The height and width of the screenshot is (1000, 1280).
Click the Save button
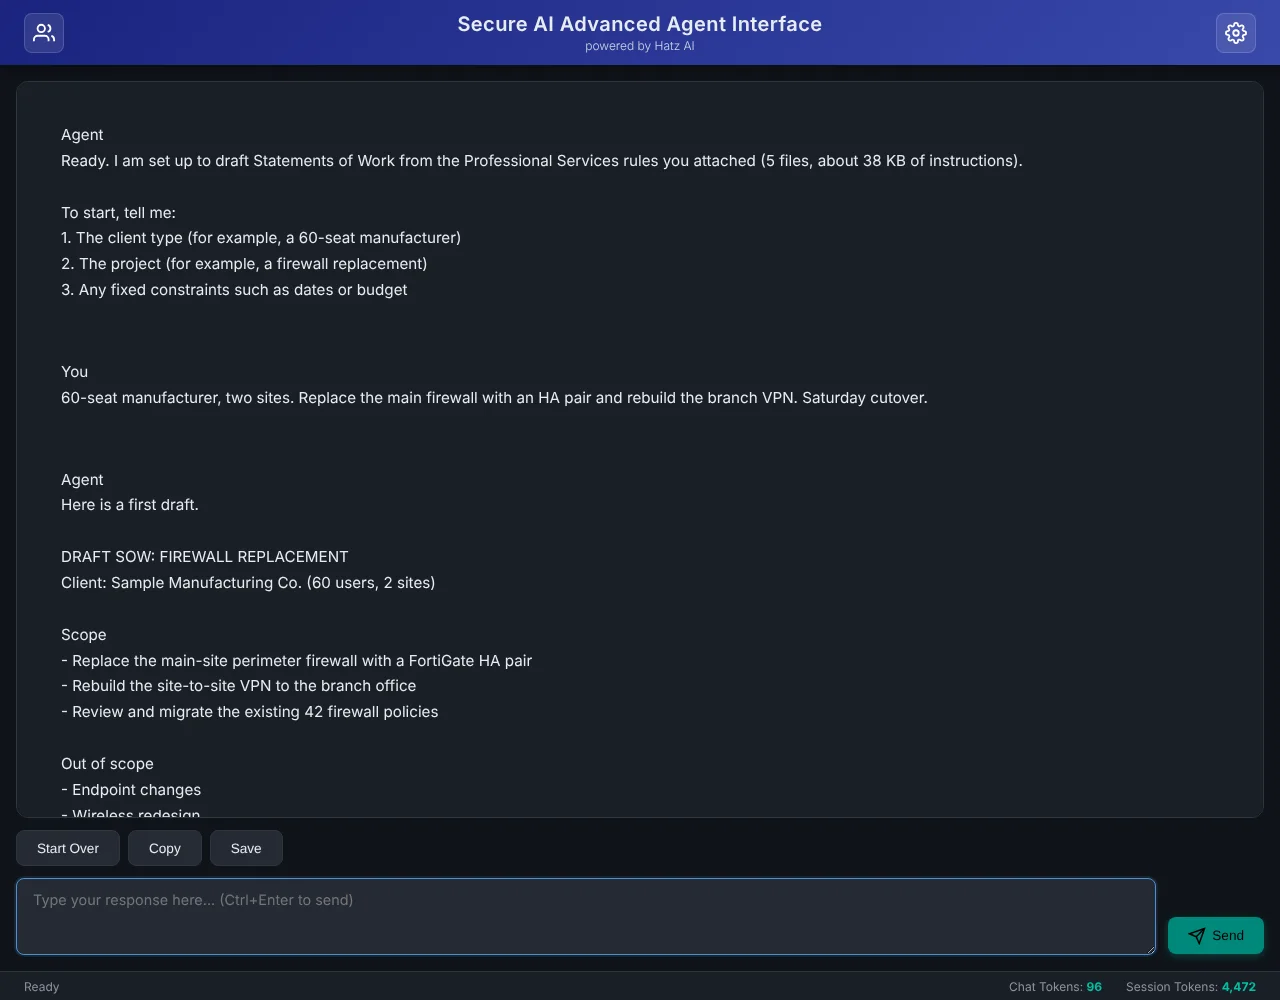(246, 848)
